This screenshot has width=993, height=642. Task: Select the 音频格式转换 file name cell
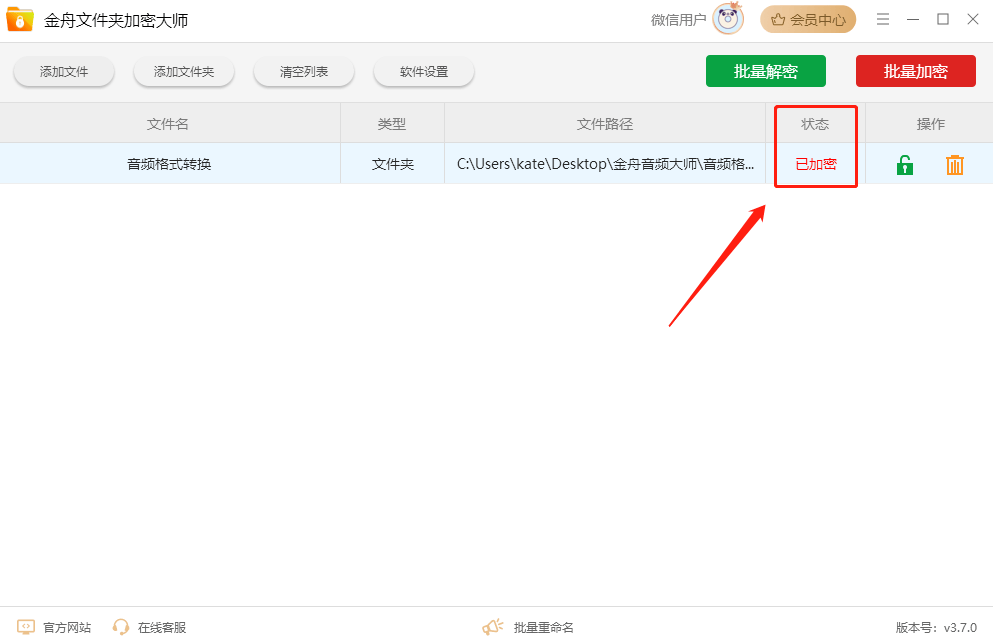pos(169,164)
